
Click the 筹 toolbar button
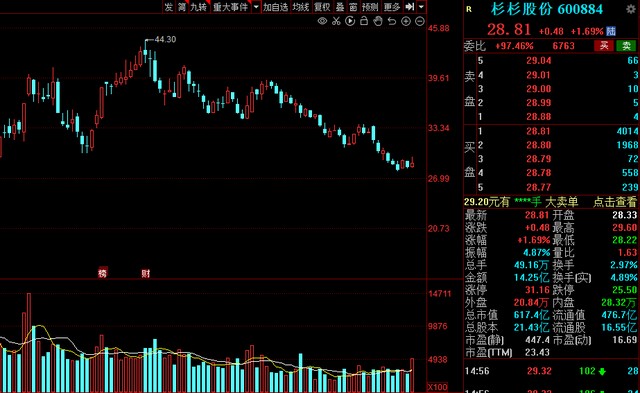182,7
